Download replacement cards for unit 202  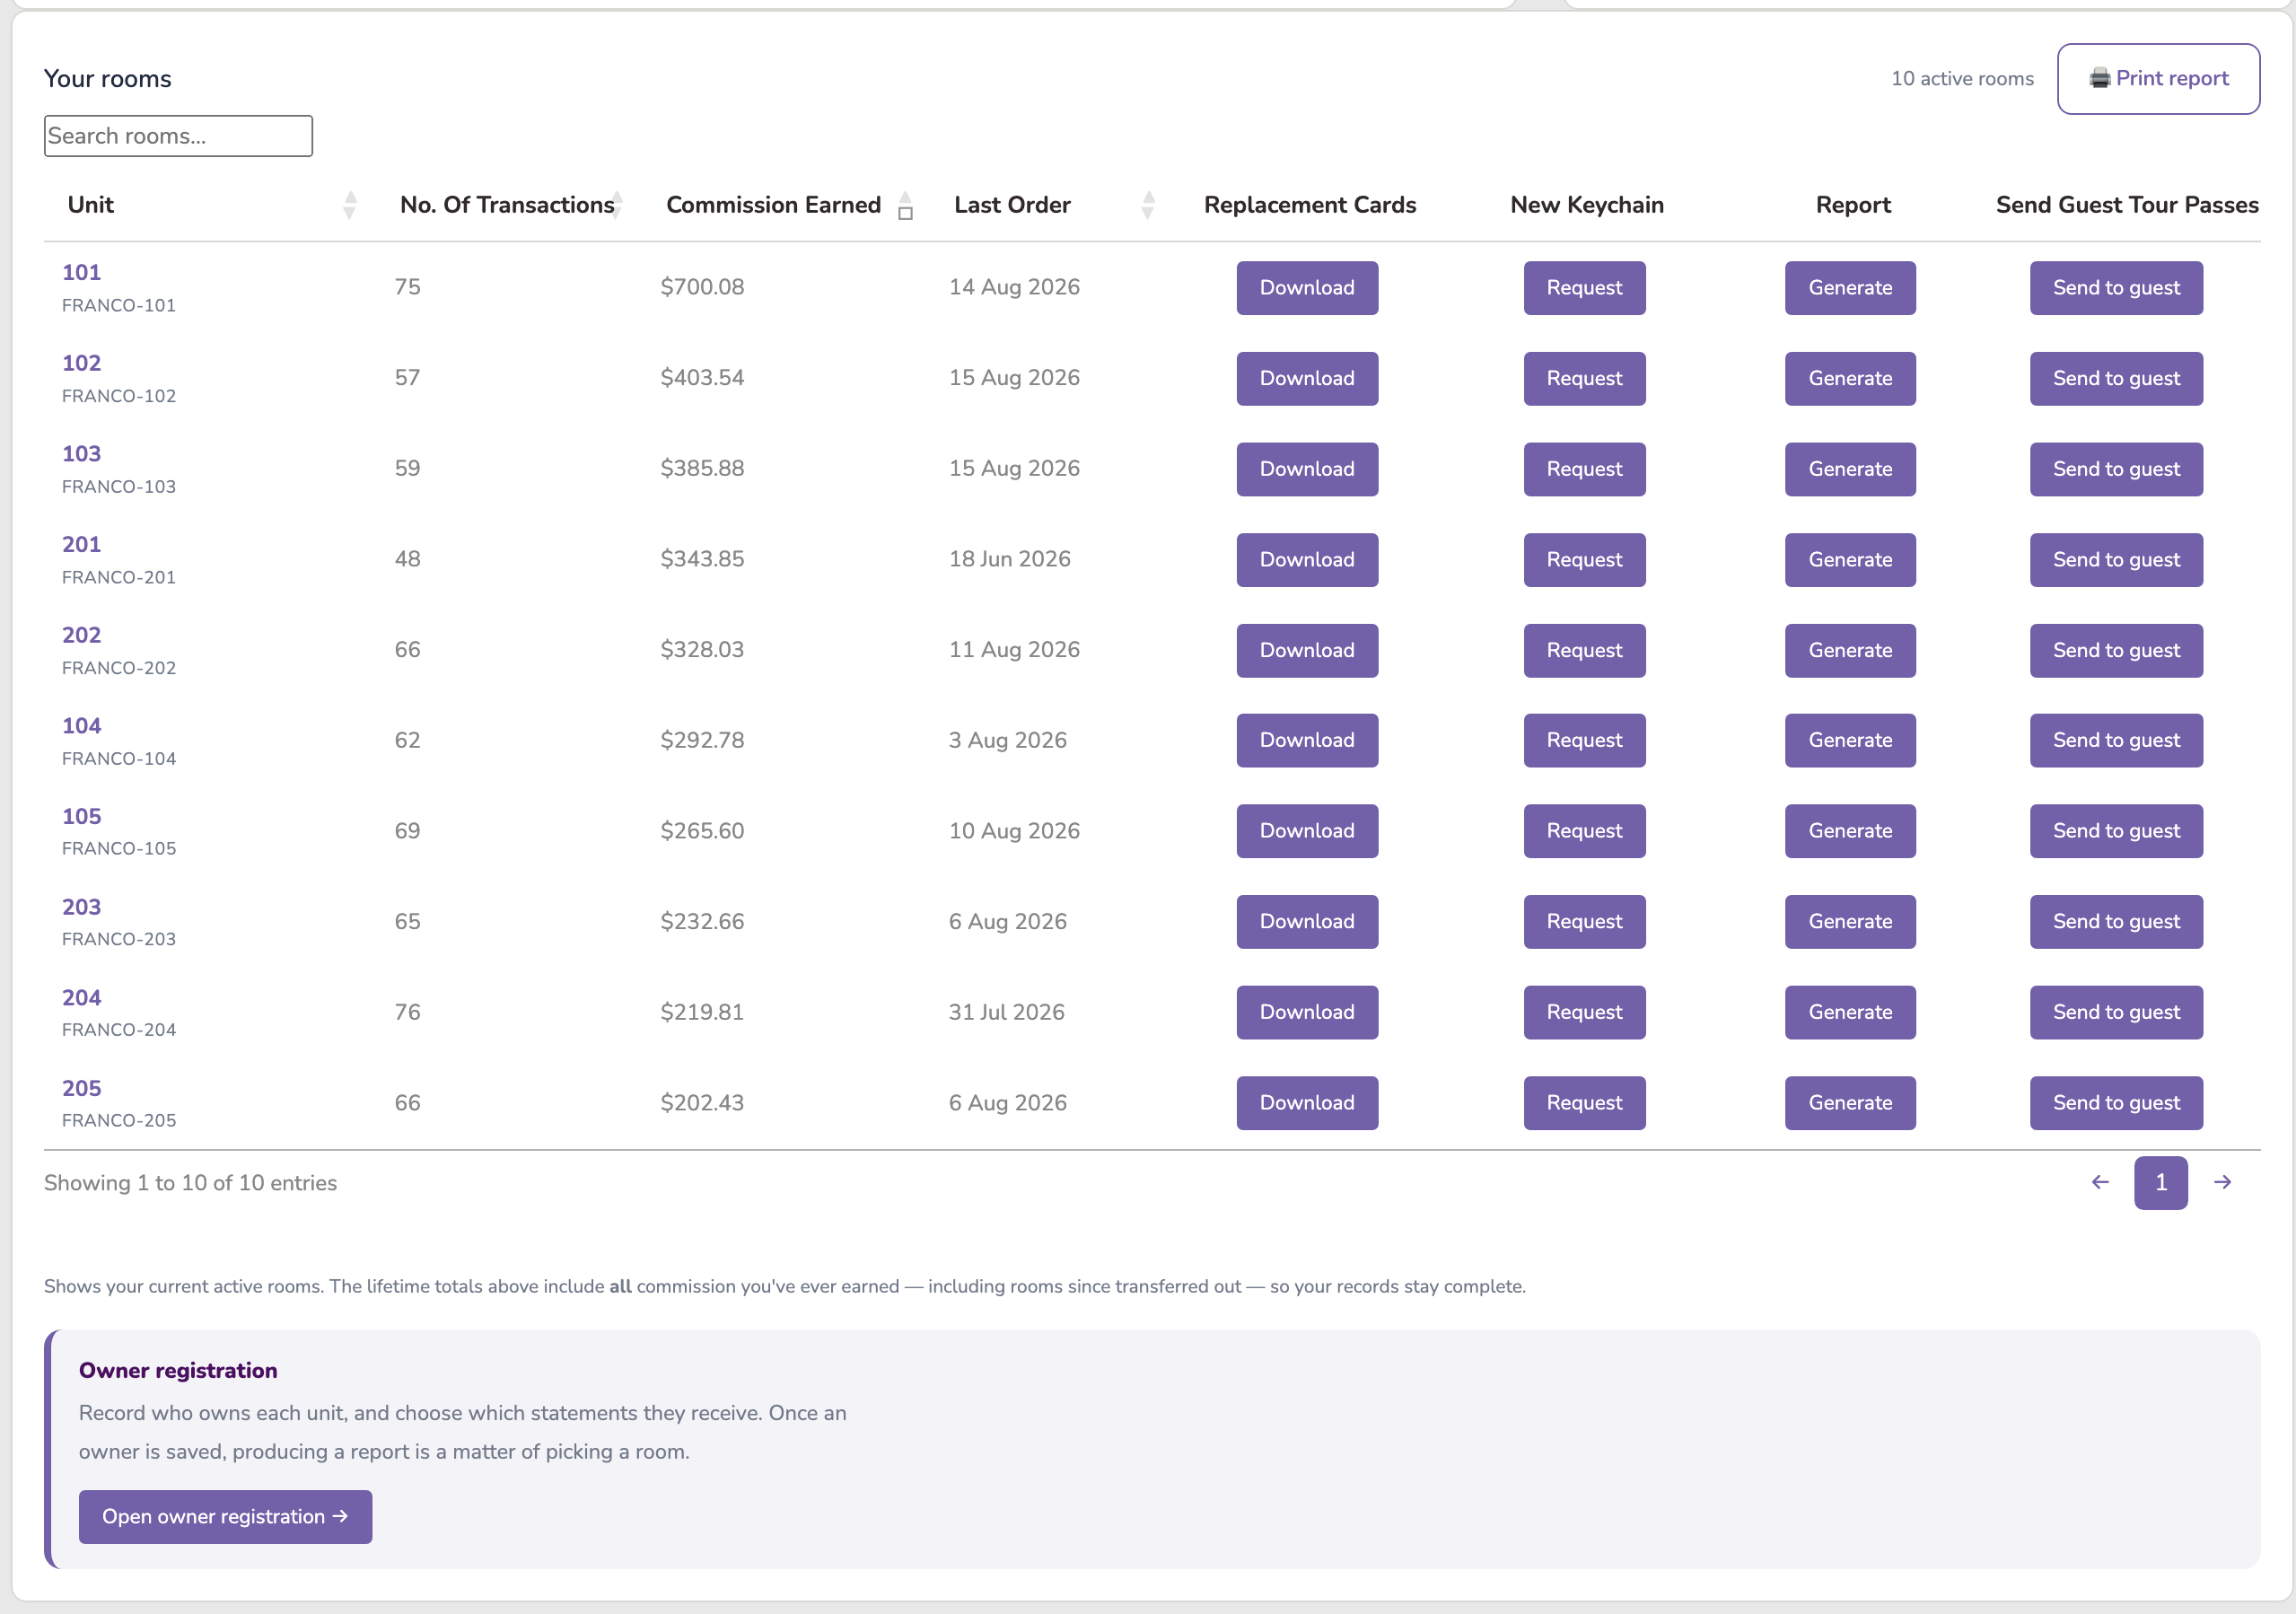[1307, 650]
